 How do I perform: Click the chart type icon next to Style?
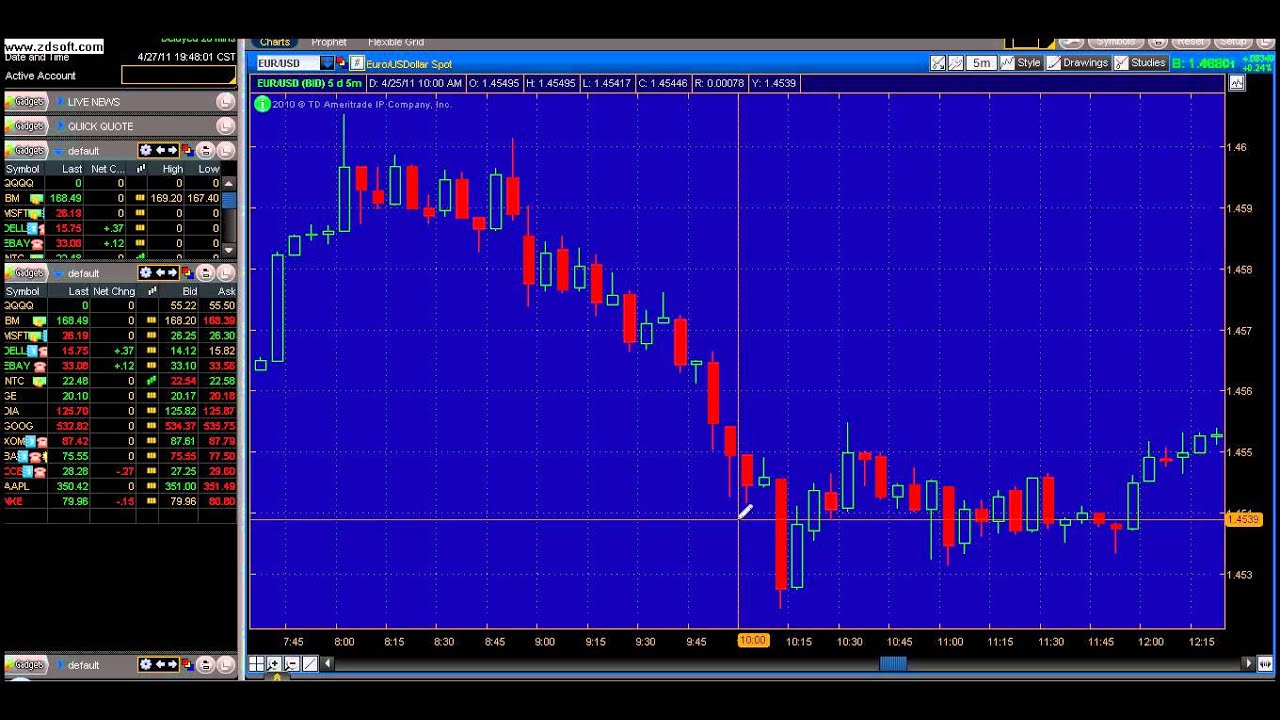pyautogui.click(x=1007, y=63)
